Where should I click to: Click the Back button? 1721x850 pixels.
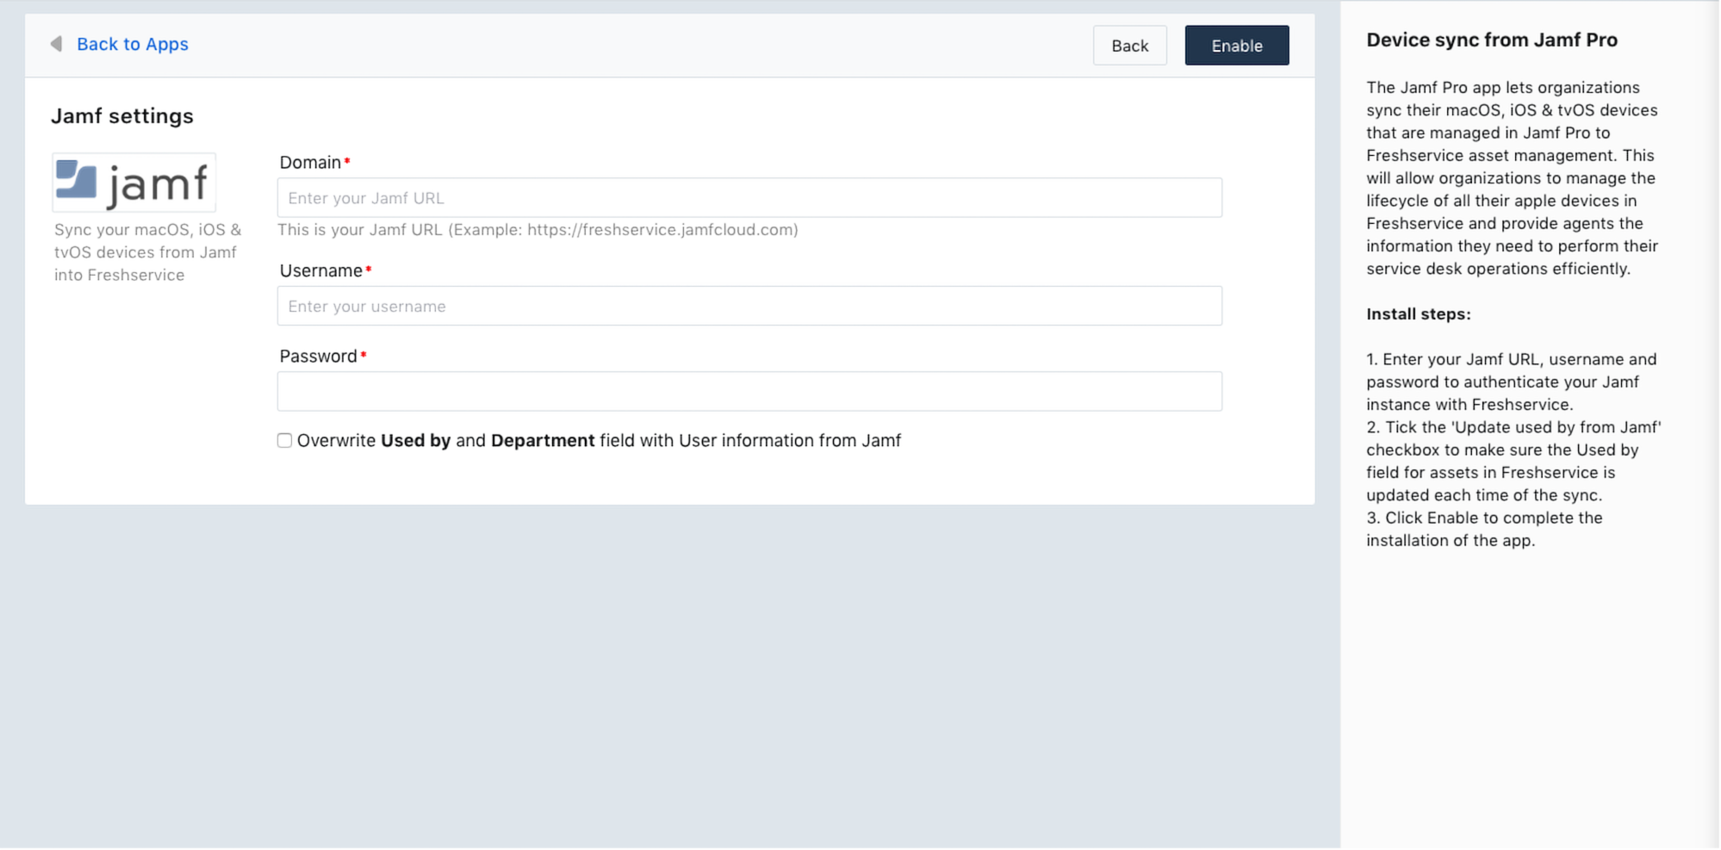coord(1129,46)
